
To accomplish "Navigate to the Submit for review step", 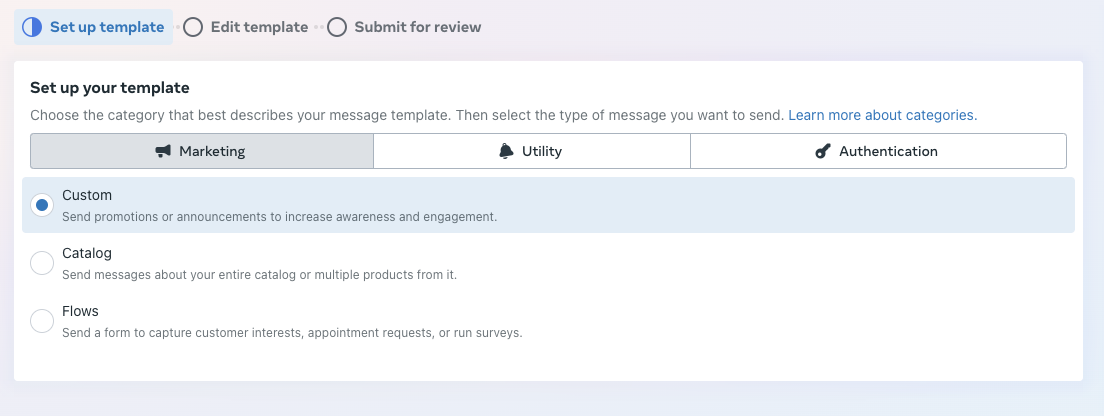I will point(417,27).
